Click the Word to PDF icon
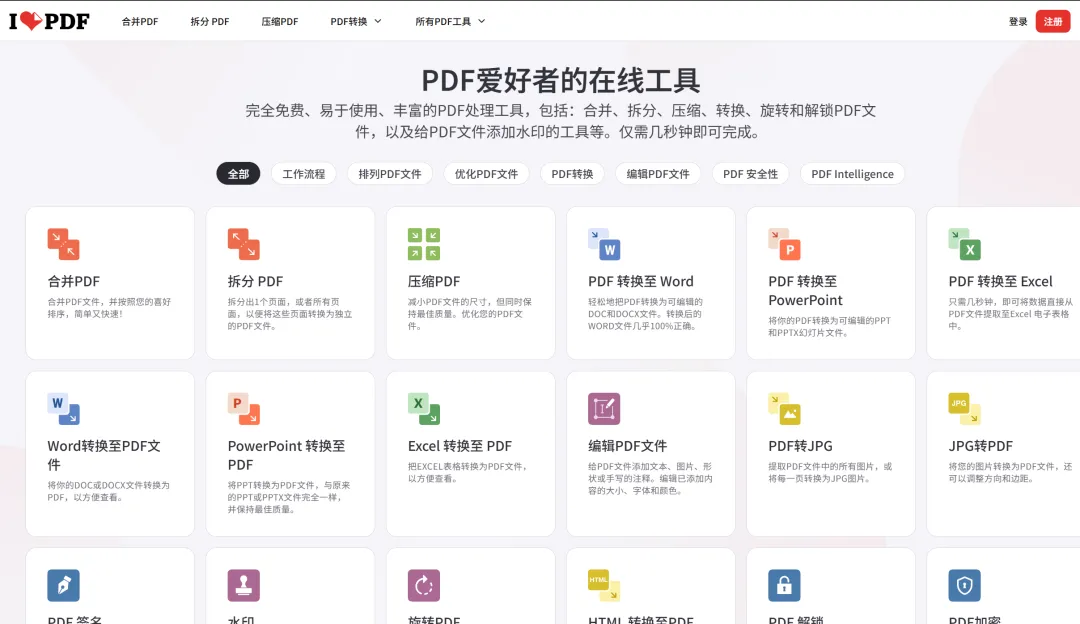Image resolution: width=1080 pixels, height=624 pixels. tap(63, 408)
